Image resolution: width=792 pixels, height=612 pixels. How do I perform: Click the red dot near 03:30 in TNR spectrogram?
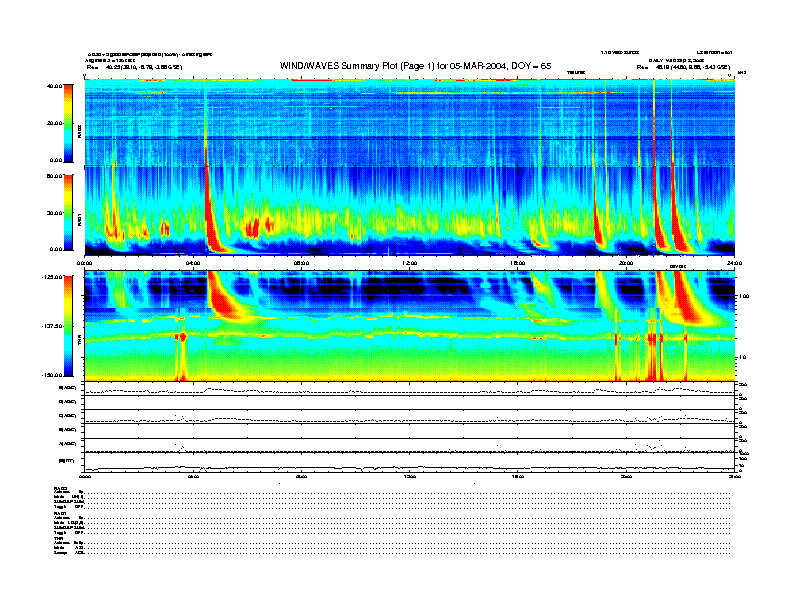click(181, 338)
